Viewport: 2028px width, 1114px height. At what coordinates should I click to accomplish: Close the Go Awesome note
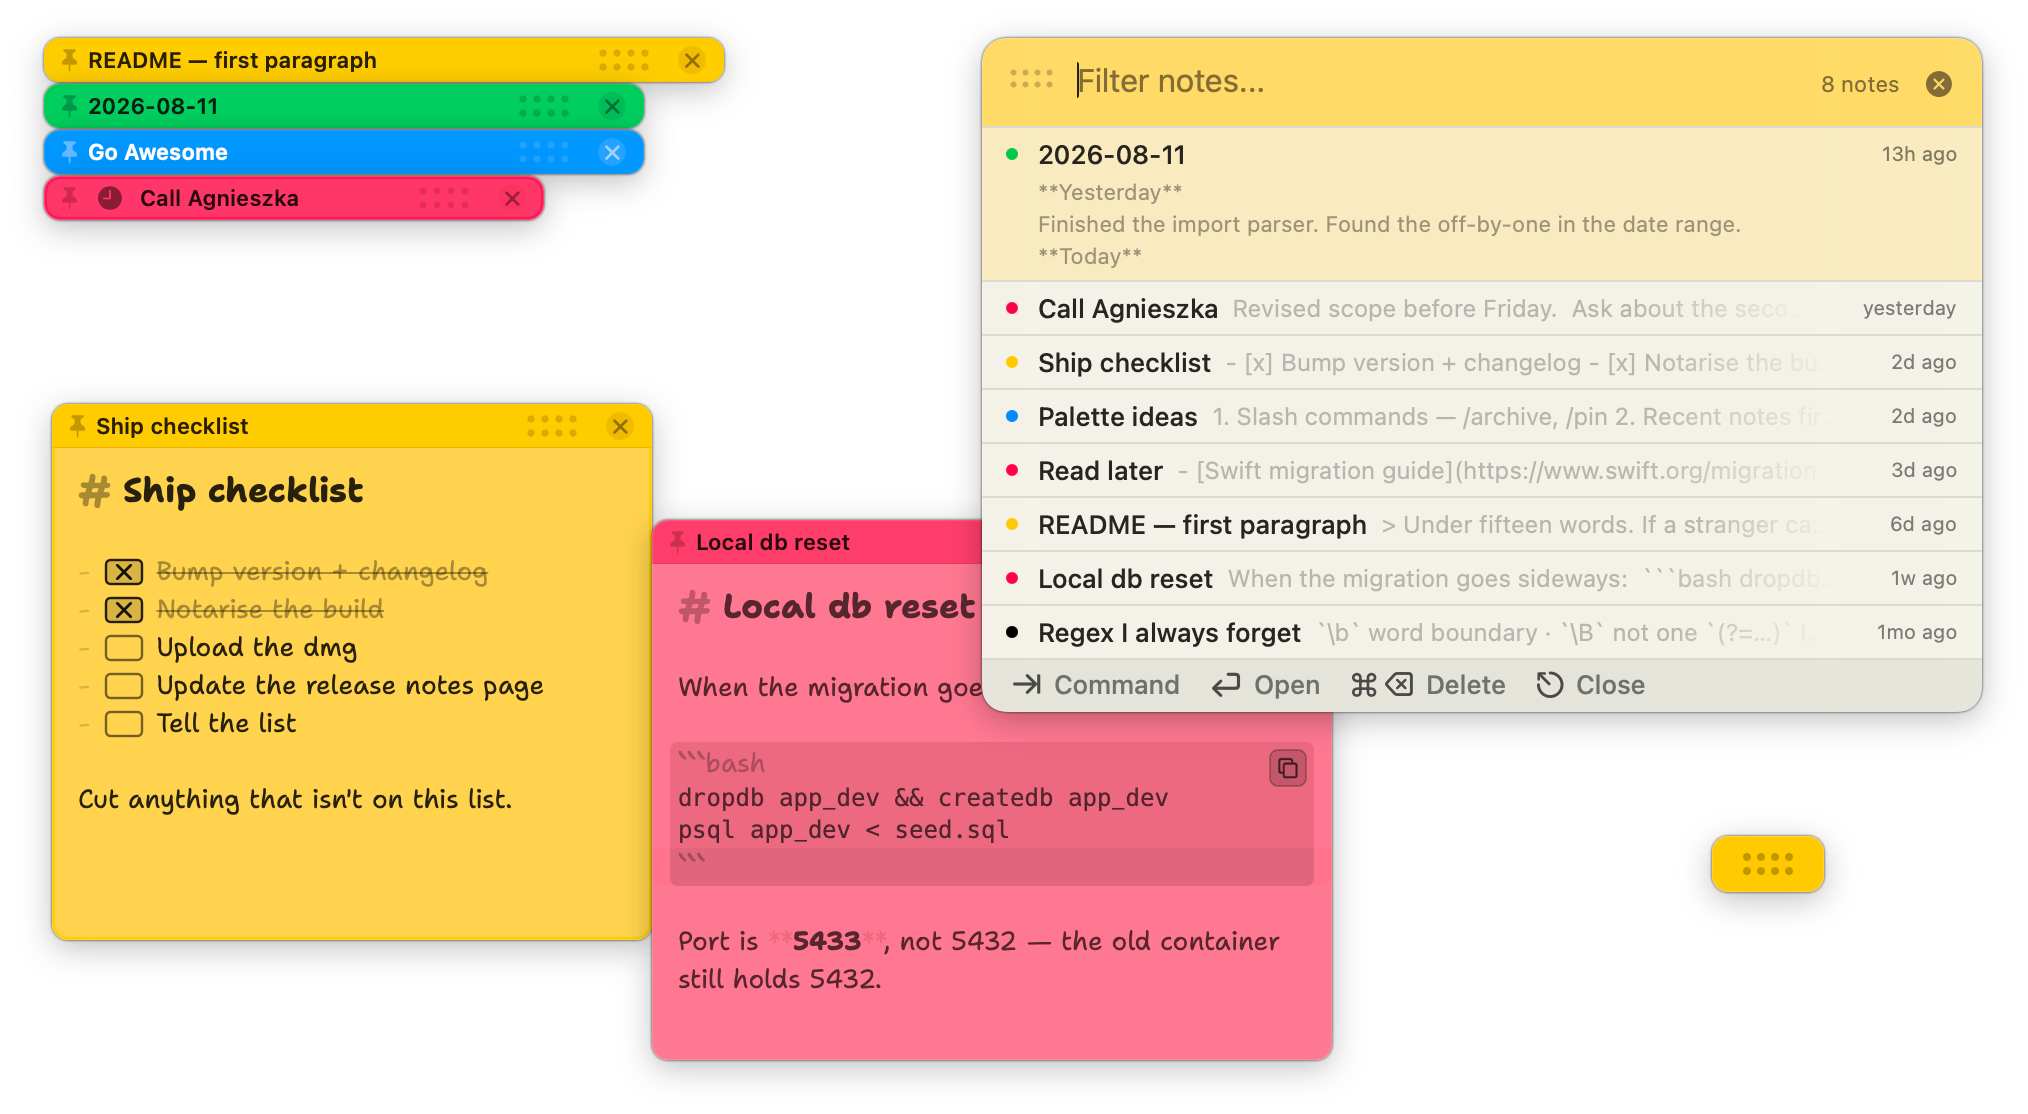click(x=612, y=152)
